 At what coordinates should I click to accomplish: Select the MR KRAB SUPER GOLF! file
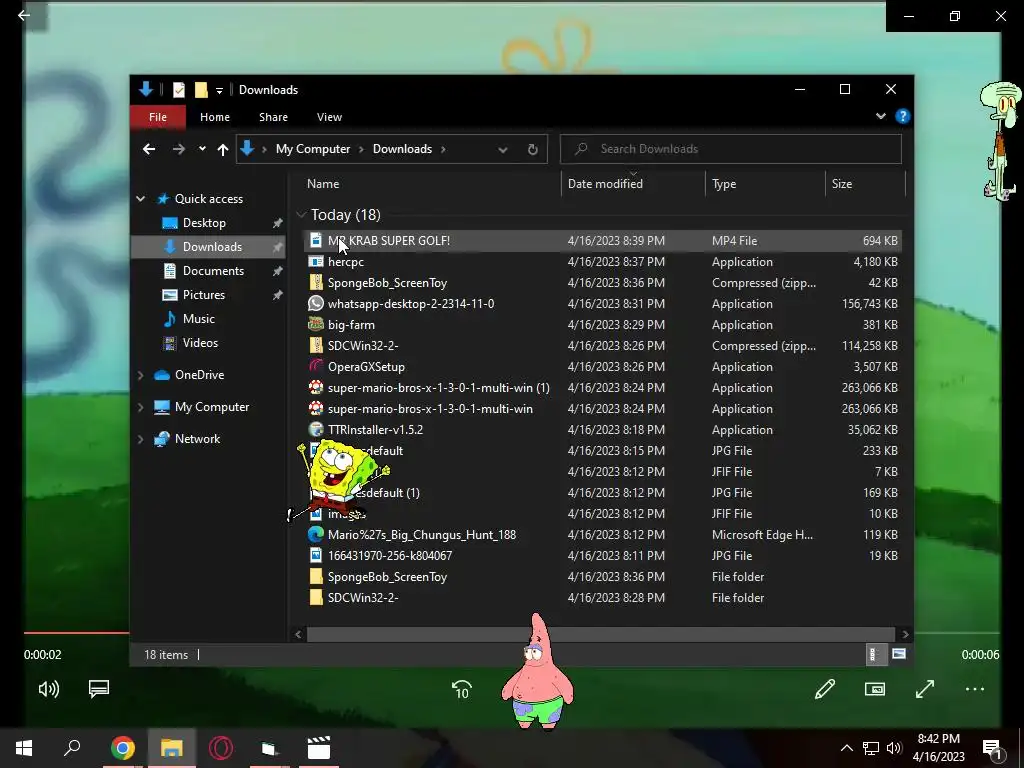[603, 240]
